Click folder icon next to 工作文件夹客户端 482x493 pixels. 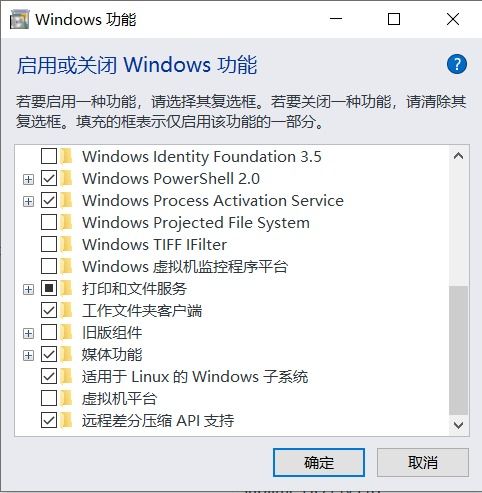point(66,310)
